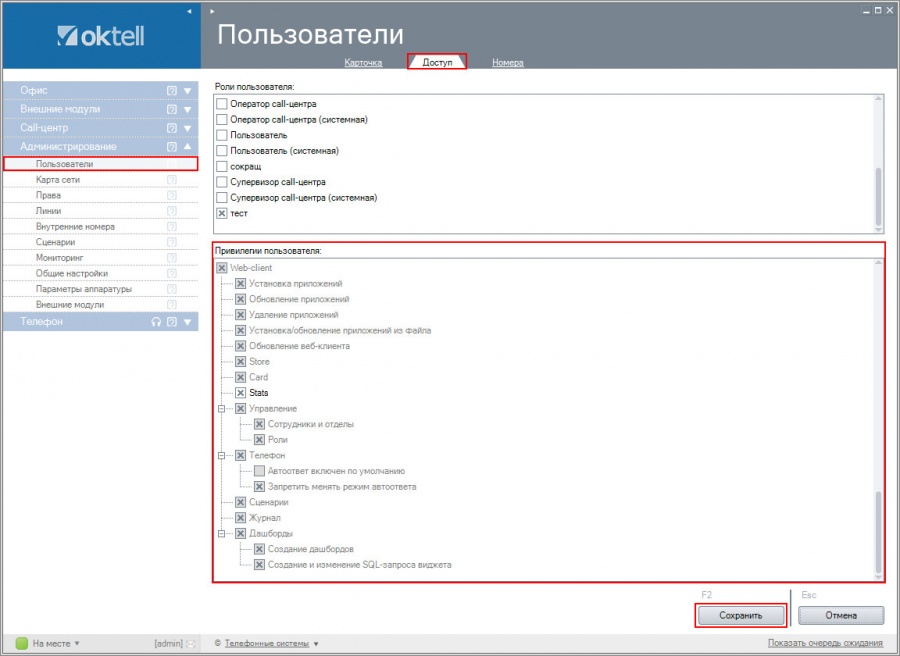
Task: Enable Автоответ включен по умолчанию checkbox
Action: click(x=260, y=471)
